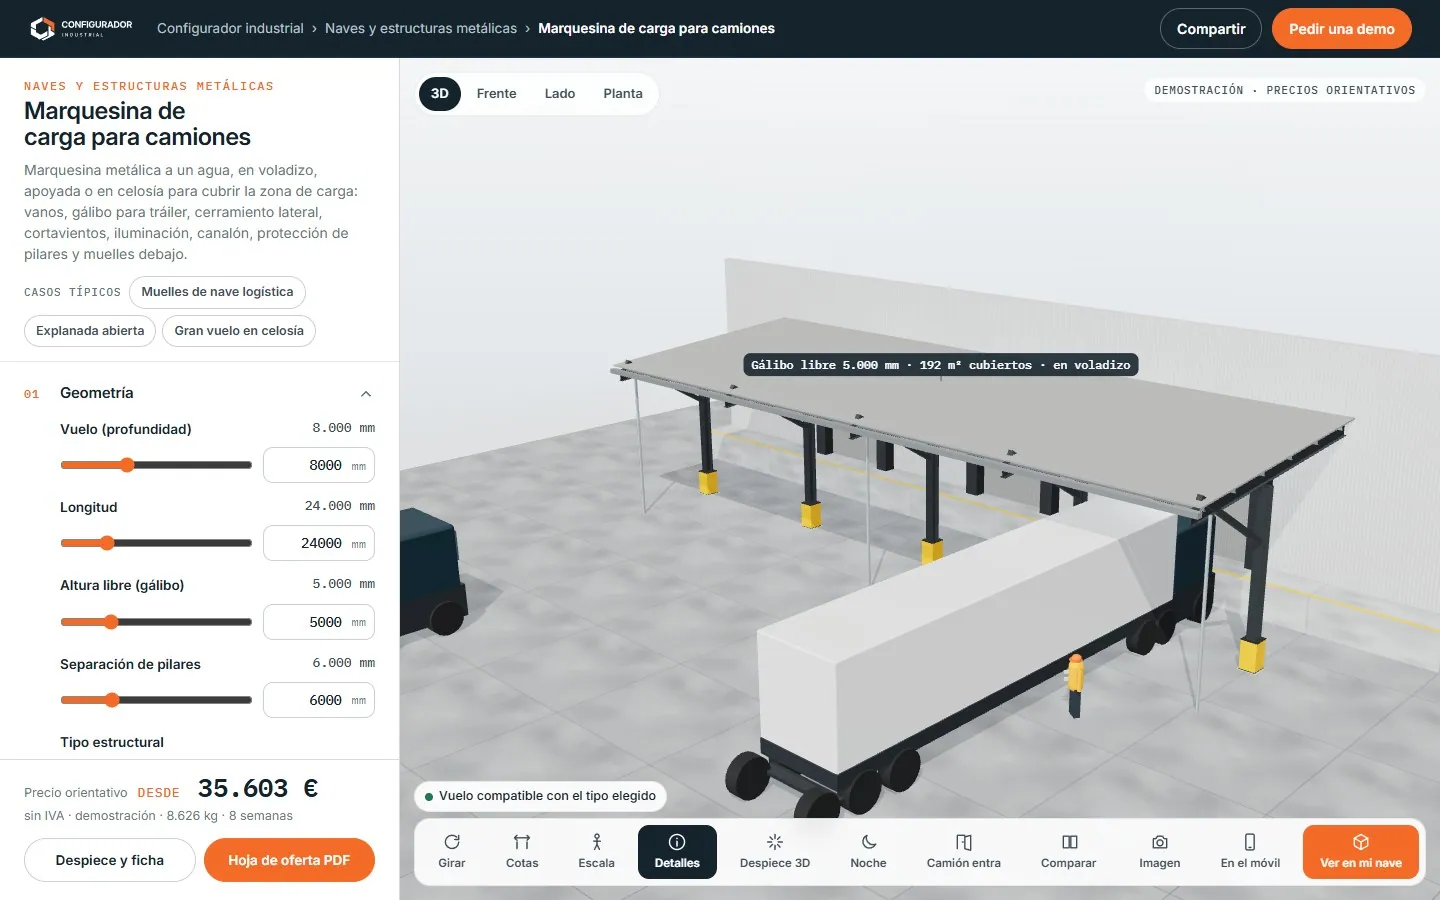Switch to the Planta view tab
This screenshot has height=900, width=1440.
[623, 94]
